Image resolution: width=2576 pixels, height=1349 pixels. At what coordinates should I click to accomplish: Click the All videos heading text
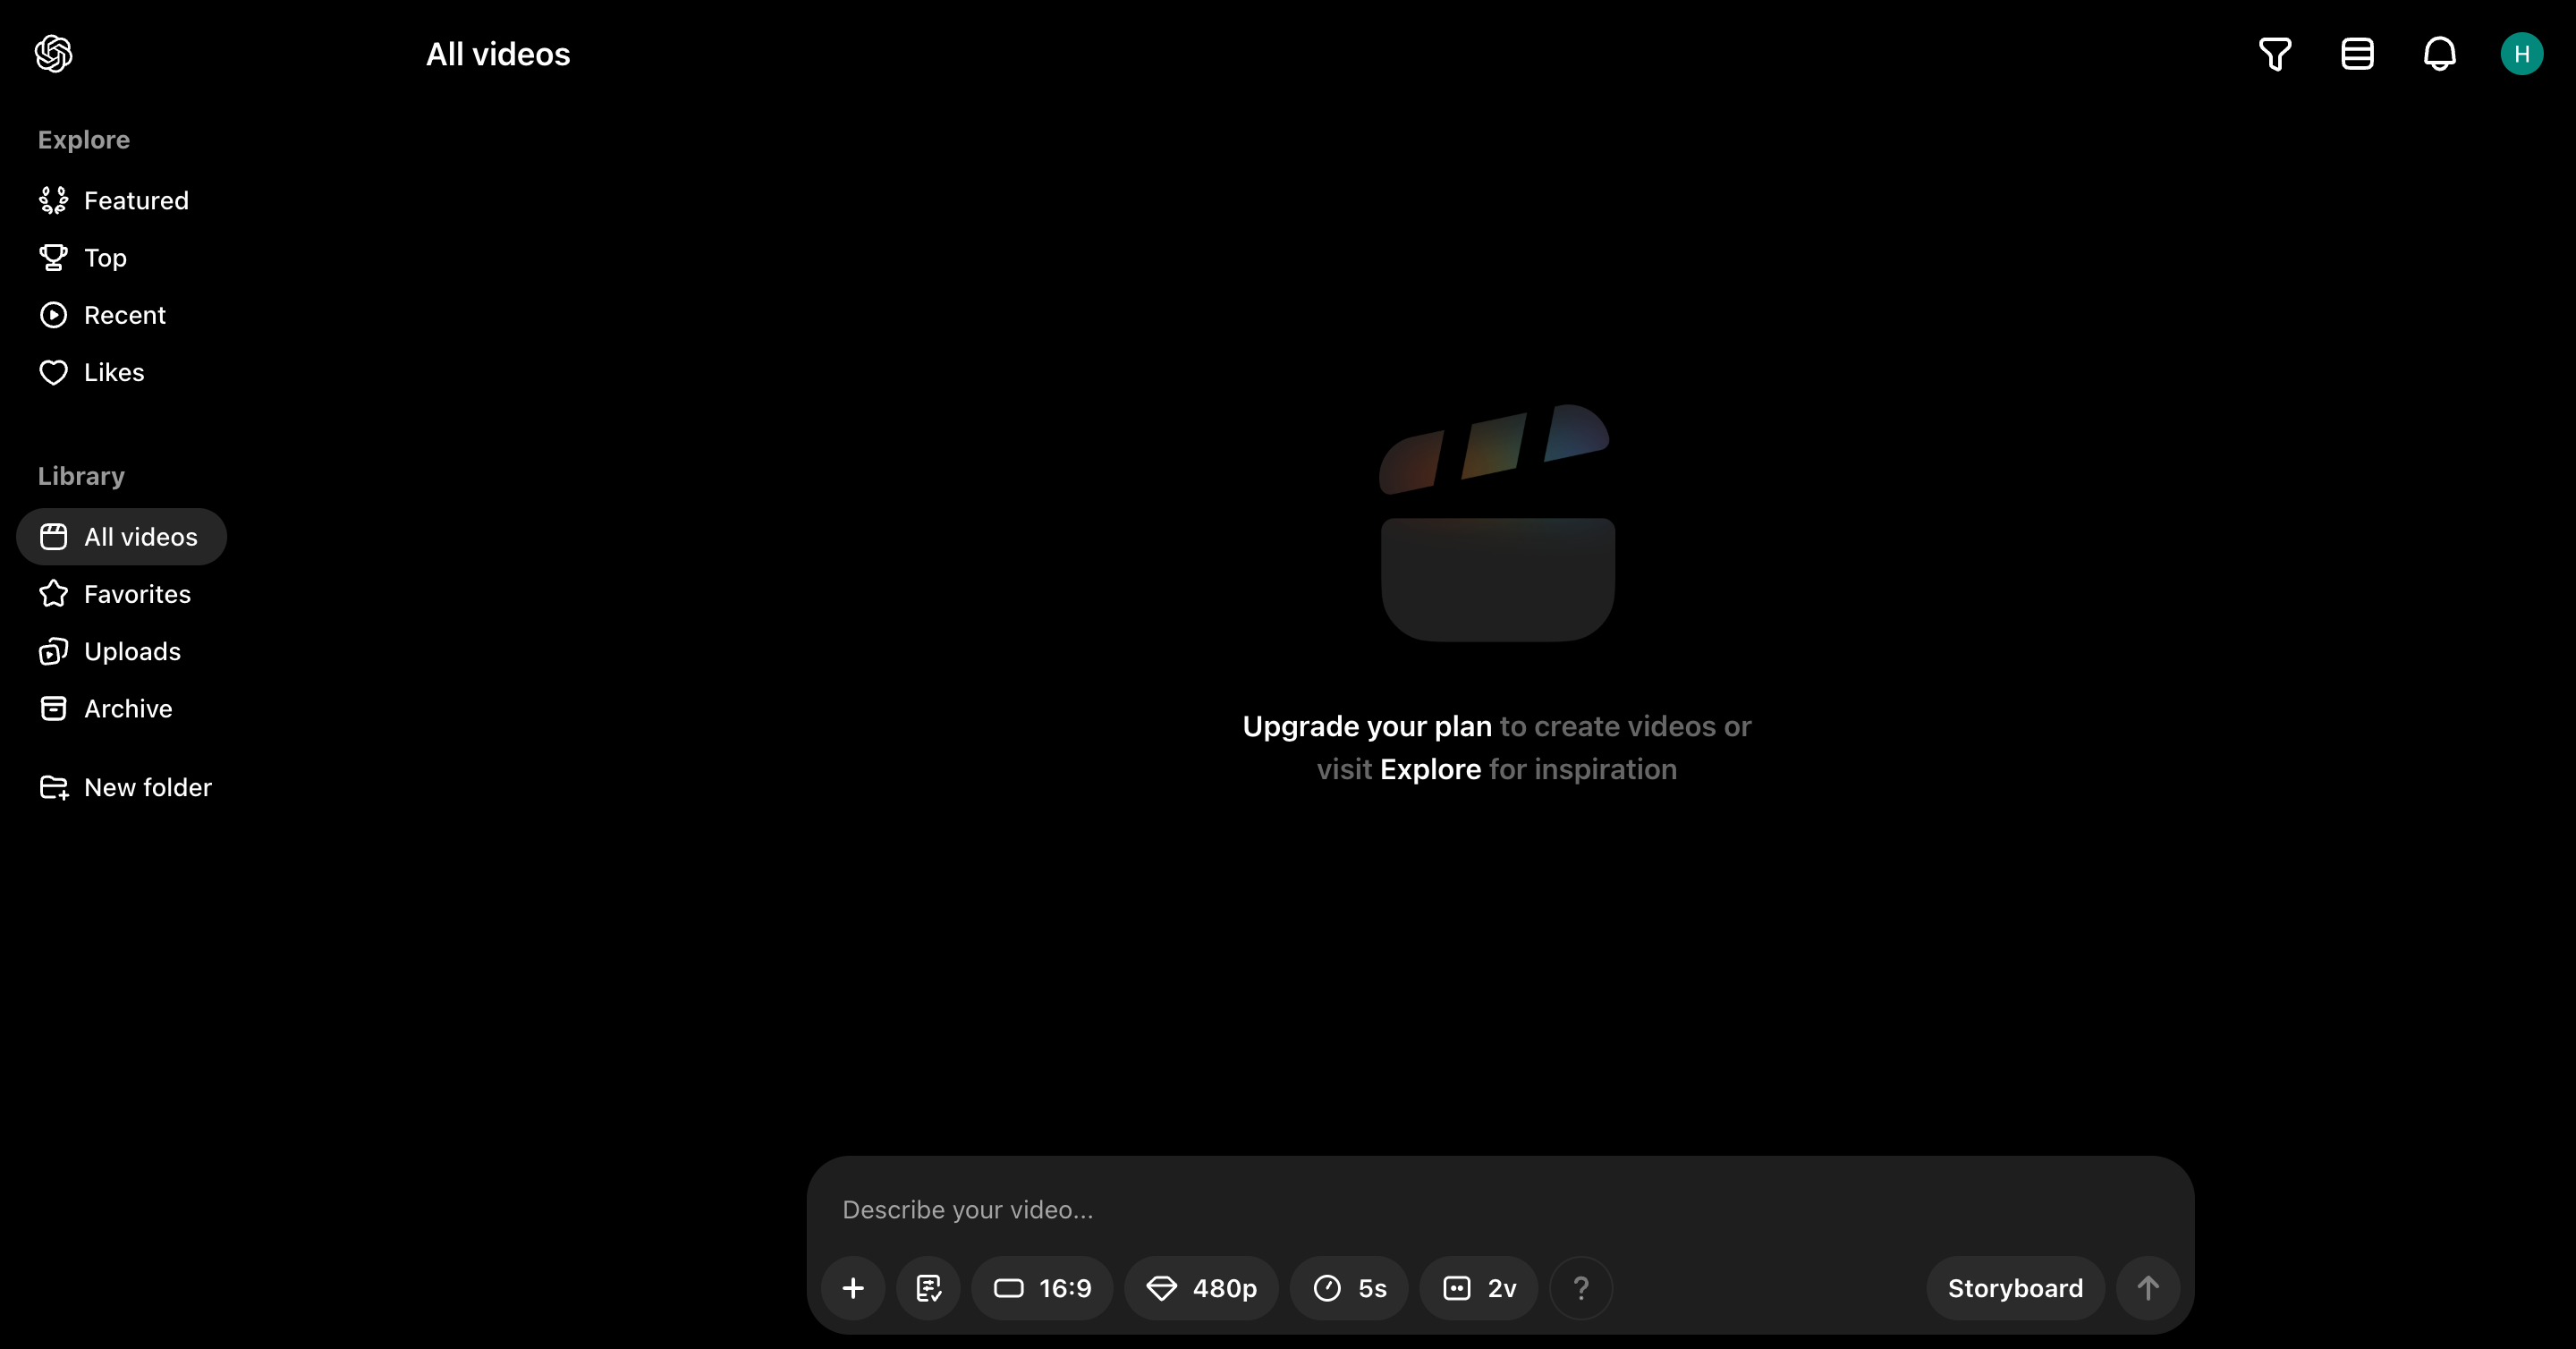498,54
